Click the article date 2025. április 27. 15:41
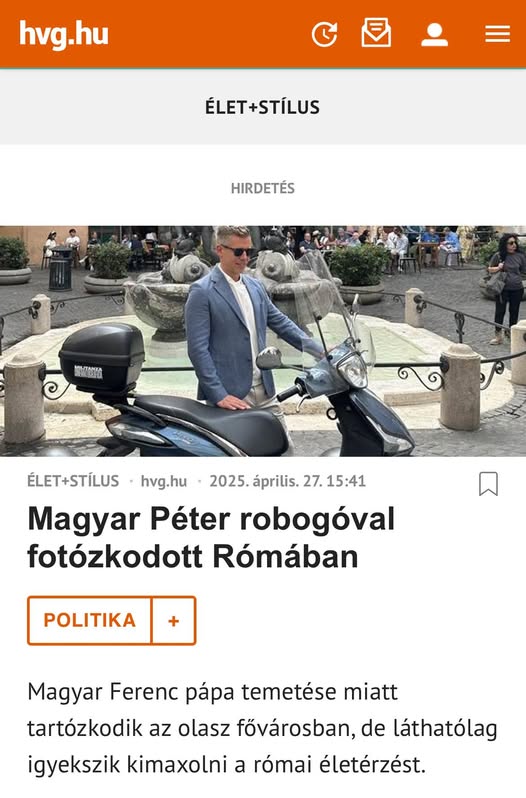526x798 pixels. coord(287,481)
